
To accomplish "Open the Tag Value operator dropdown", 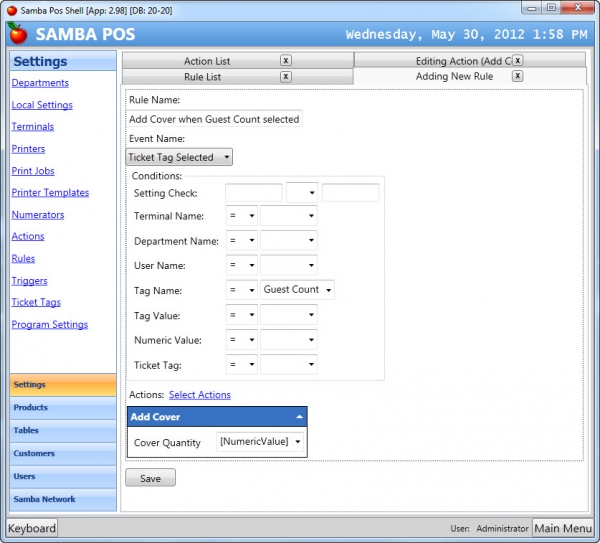I will pyautogui.click(x=242, y=315).
